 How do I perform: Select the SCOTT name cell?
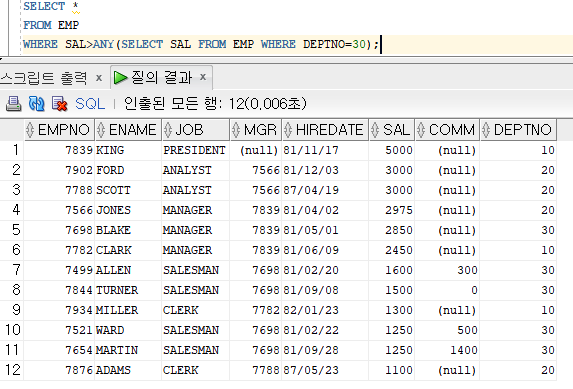128,190
